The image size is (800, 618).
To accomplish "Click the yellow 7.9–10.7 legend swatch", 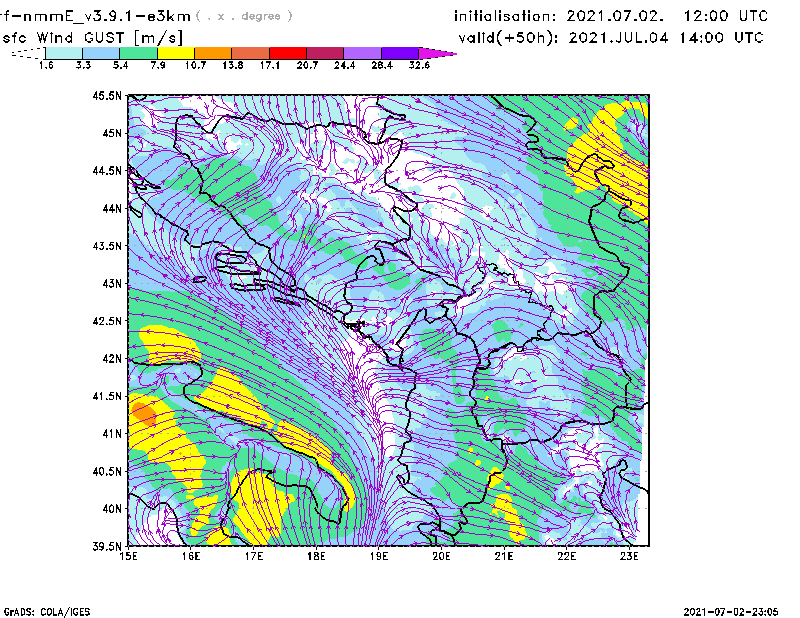I will point(176,53).
